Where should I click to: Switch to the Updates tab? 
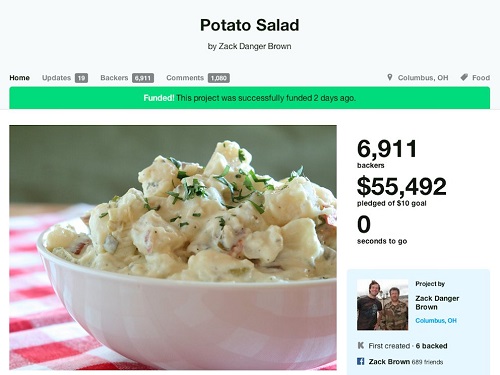pos(56,78)
